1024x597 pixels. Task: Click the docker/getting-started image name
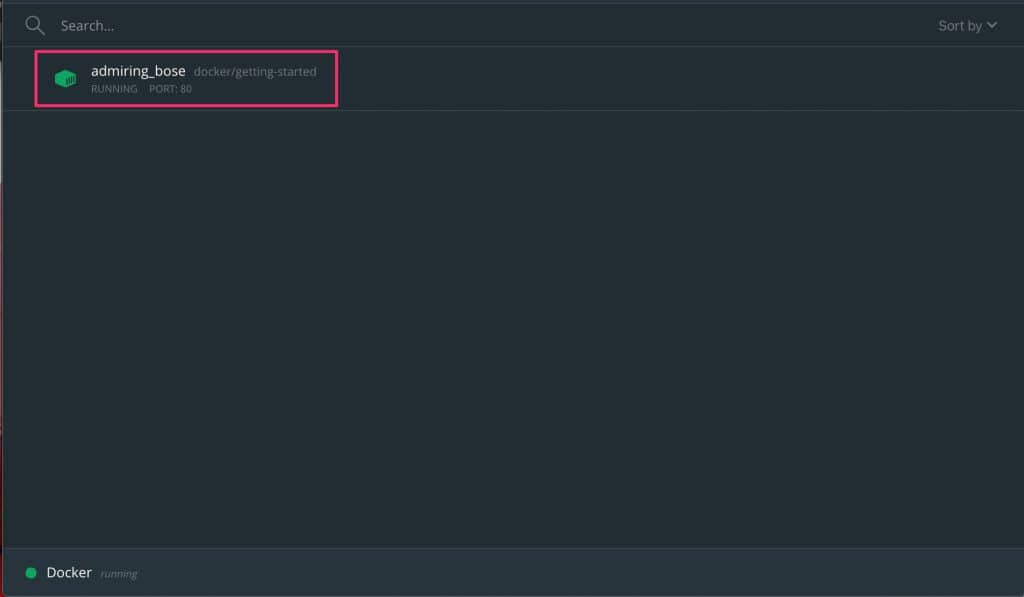click(255, 72)
